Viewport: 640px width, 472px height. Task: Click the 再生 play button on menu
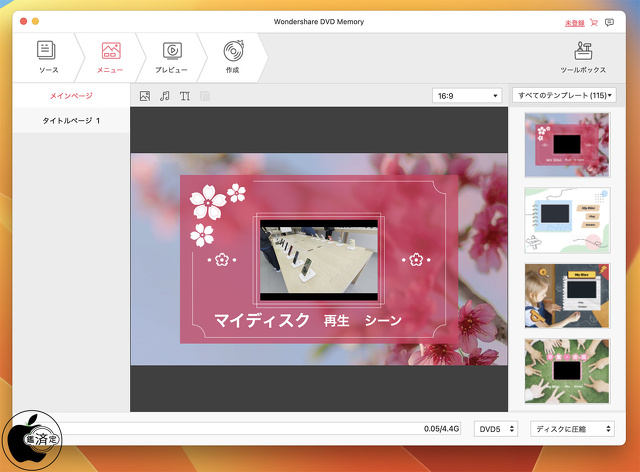(x=336, y=321)
